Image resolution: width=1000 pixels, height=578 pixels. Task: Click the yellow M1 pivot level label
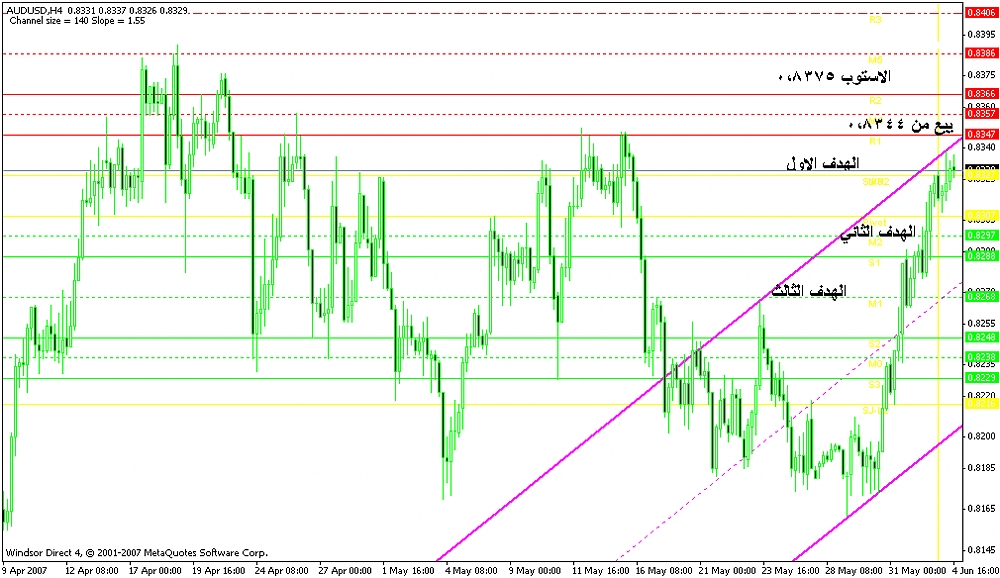pyautogui.click(x=875, y=304)
